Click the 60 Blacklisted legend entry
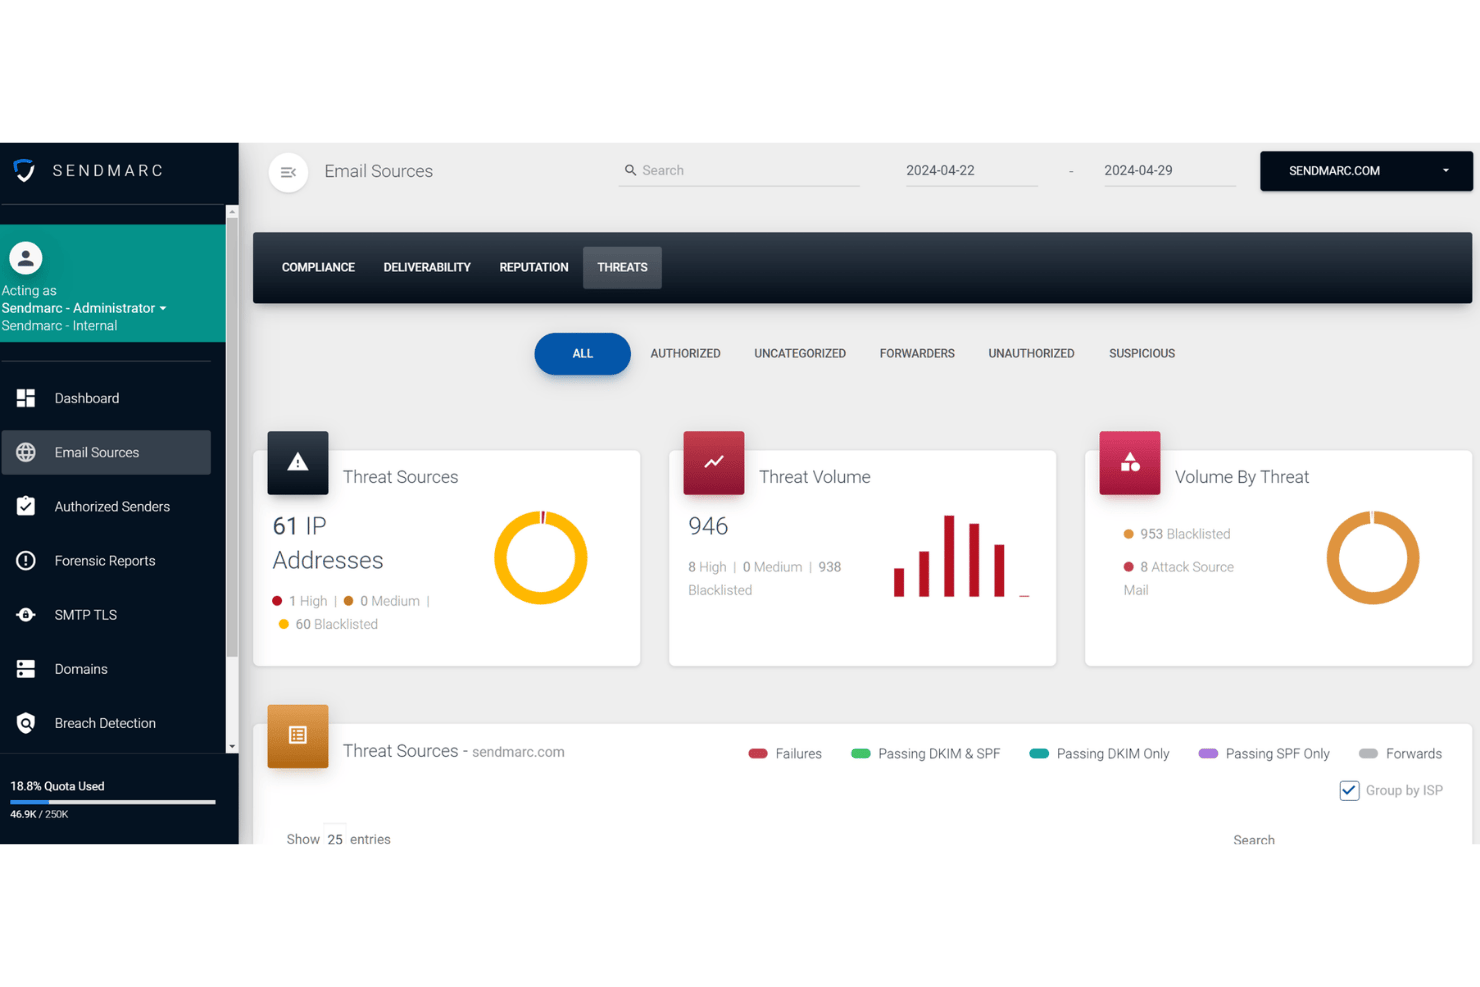 coord(328,624)
